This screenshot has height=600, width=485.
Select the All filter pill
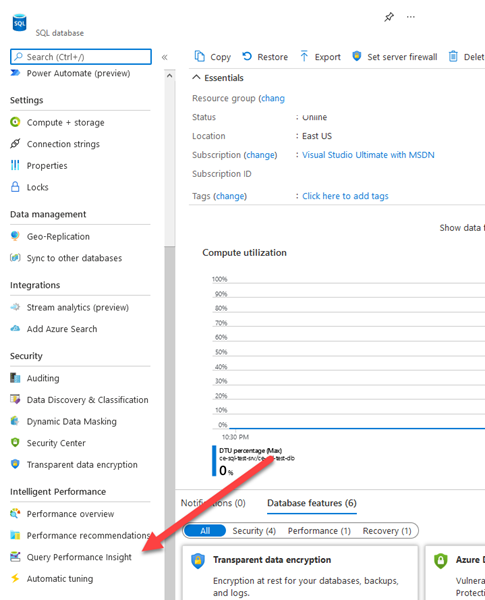(x=205, y=531)
